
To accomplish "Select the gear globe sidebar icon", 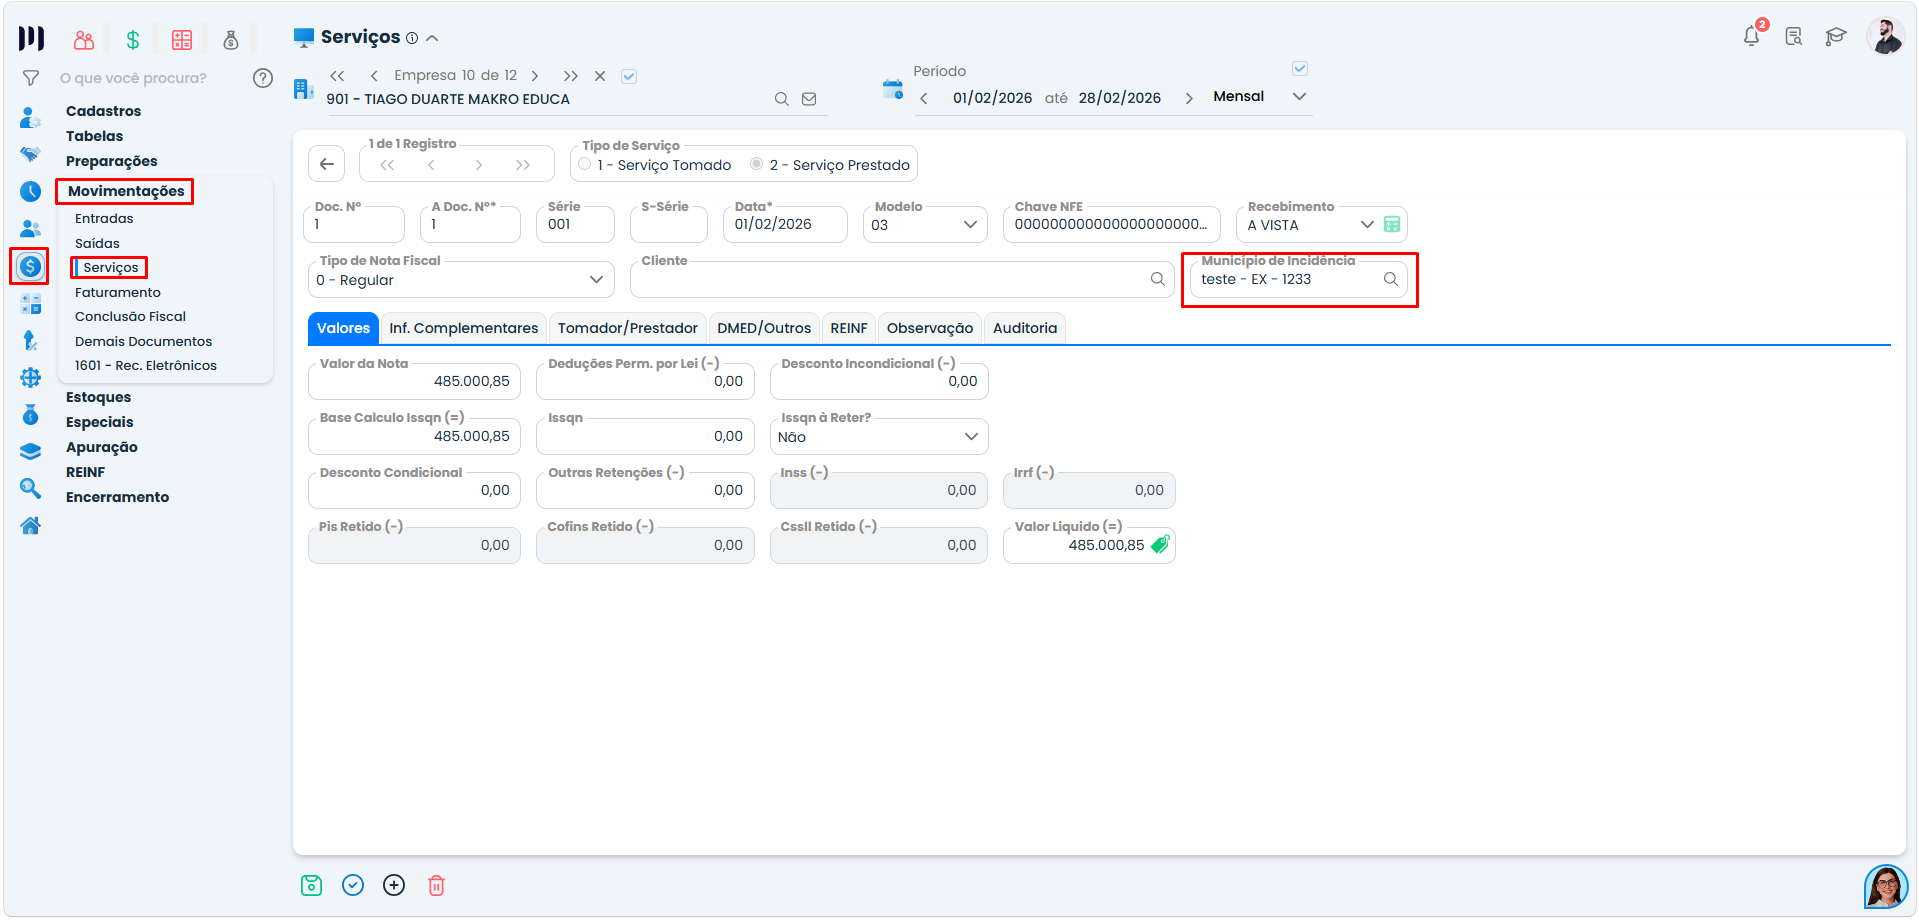I will pos(31,377).
